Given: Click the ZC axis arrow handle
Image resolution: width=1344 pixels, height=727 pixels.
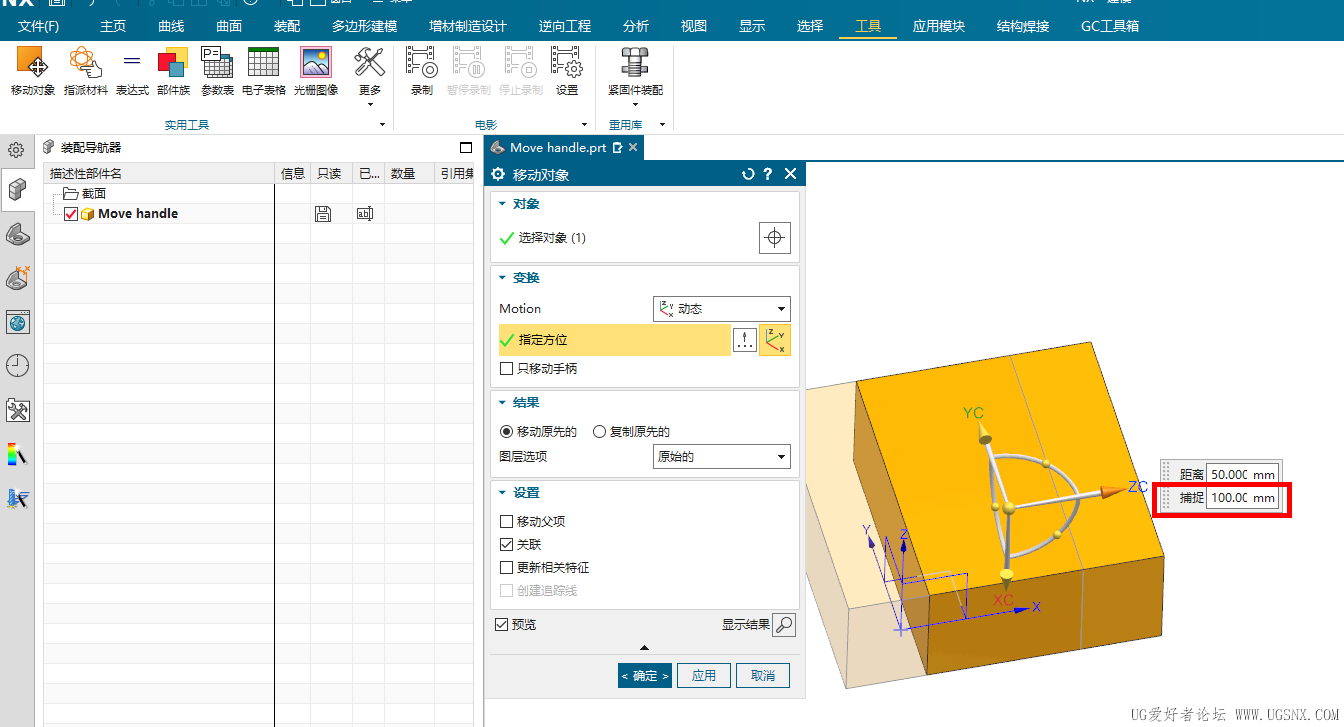Looking at the screenshot, I should click(x=1112, y=492).
